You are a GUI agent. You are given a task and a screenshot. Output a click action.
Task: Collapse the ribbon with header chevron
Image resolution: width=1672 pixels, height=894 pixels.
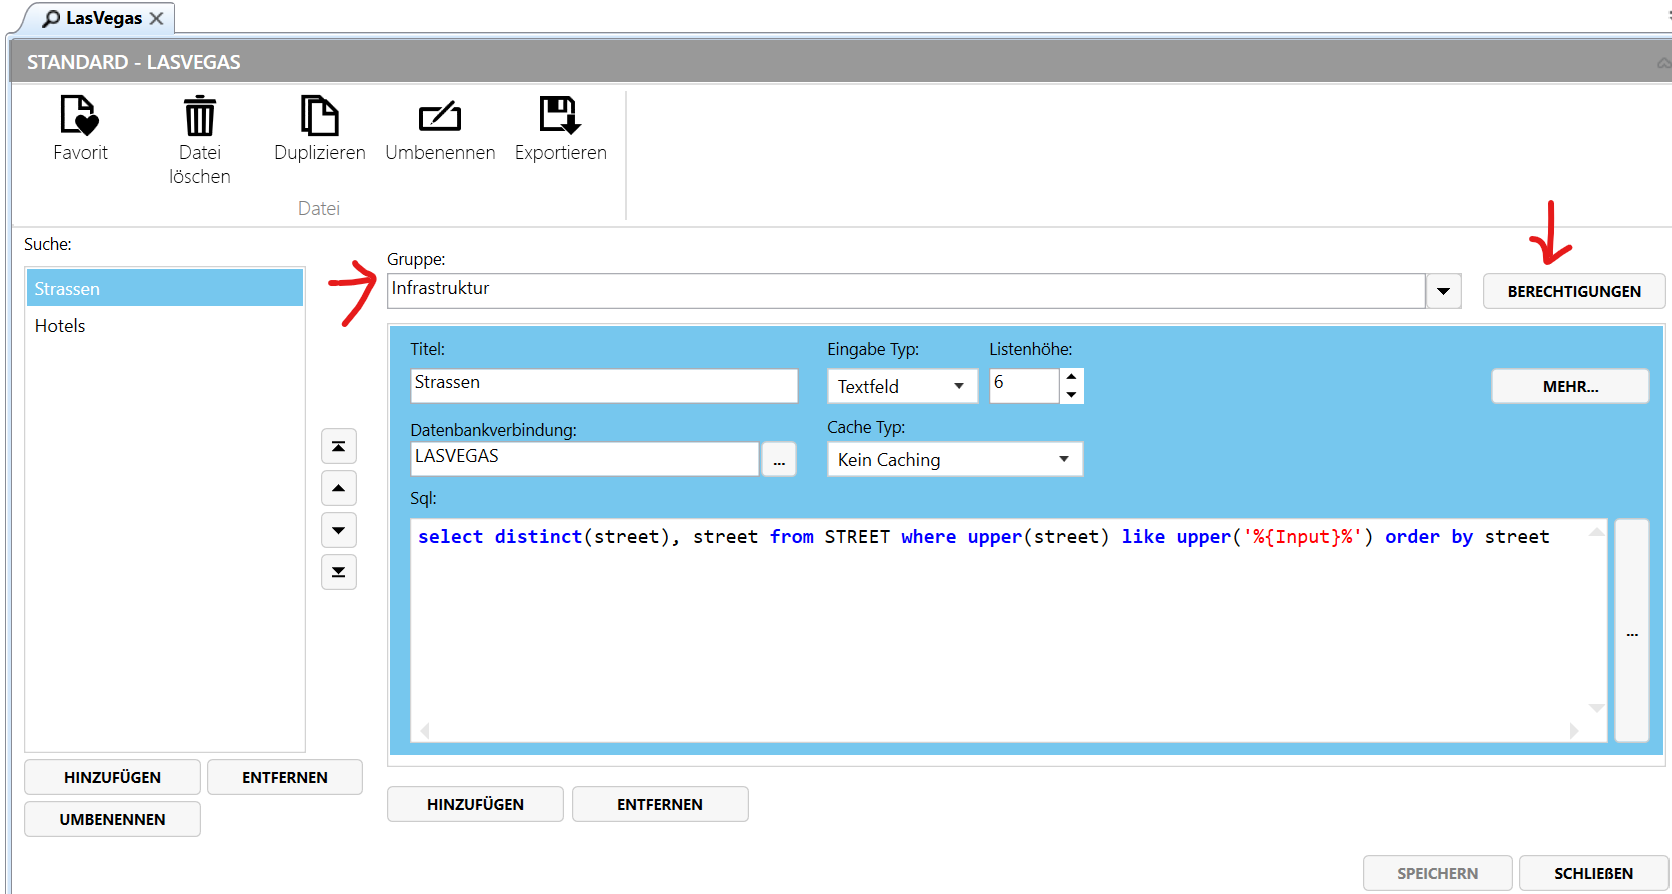click(x=1663, y=63)
